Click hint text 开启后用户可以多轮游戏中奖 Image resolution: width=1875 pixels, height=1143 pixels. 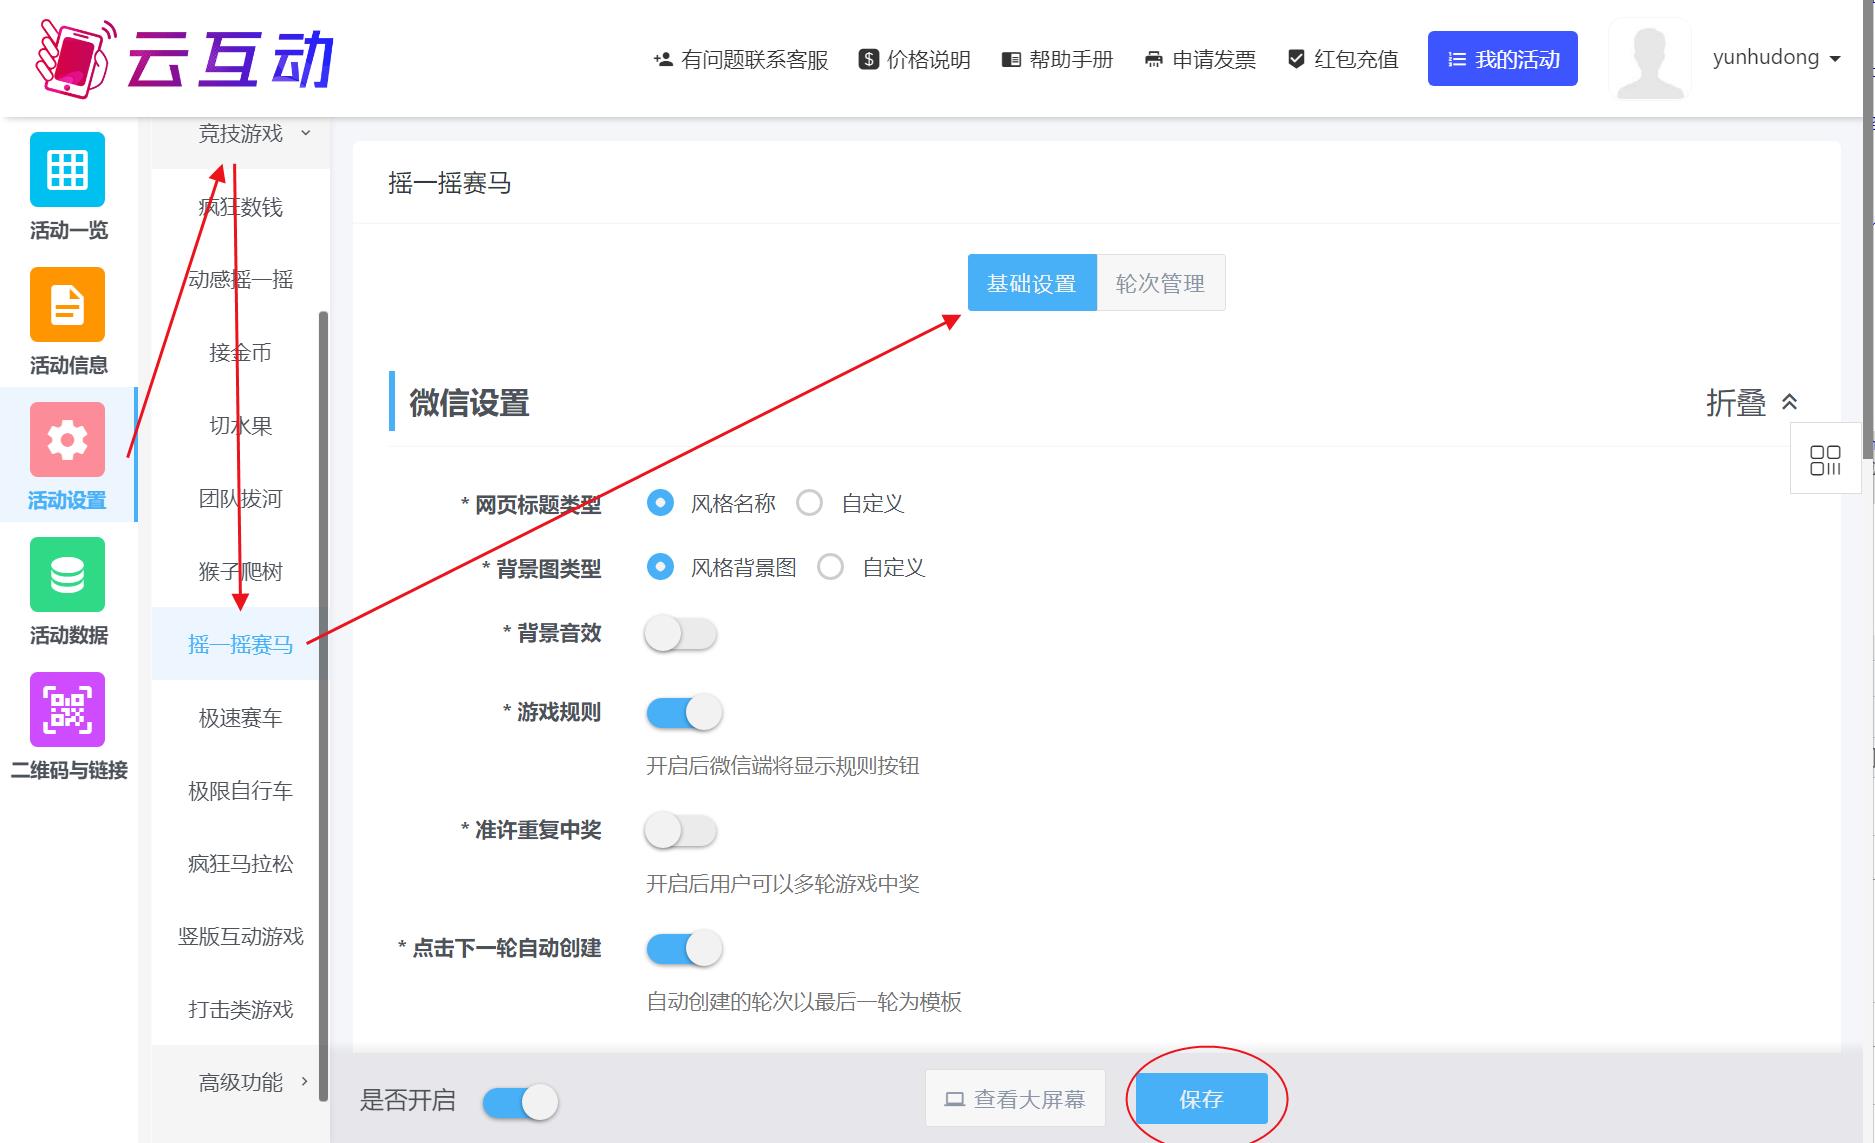point(783,884)
